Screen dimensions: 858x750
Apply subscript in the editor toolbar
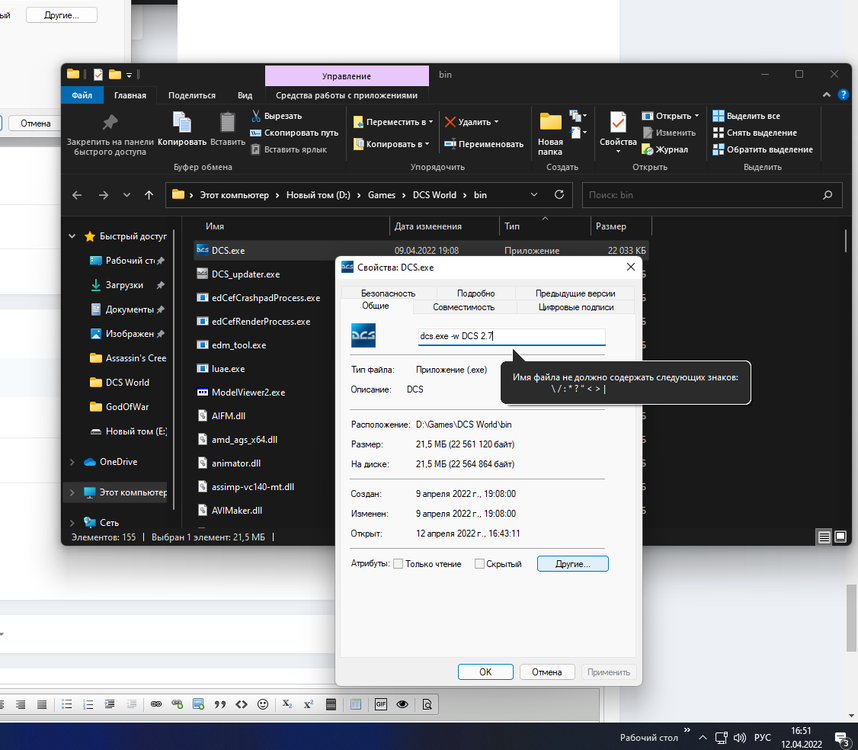pyautogui.click(x=287, y=704)
